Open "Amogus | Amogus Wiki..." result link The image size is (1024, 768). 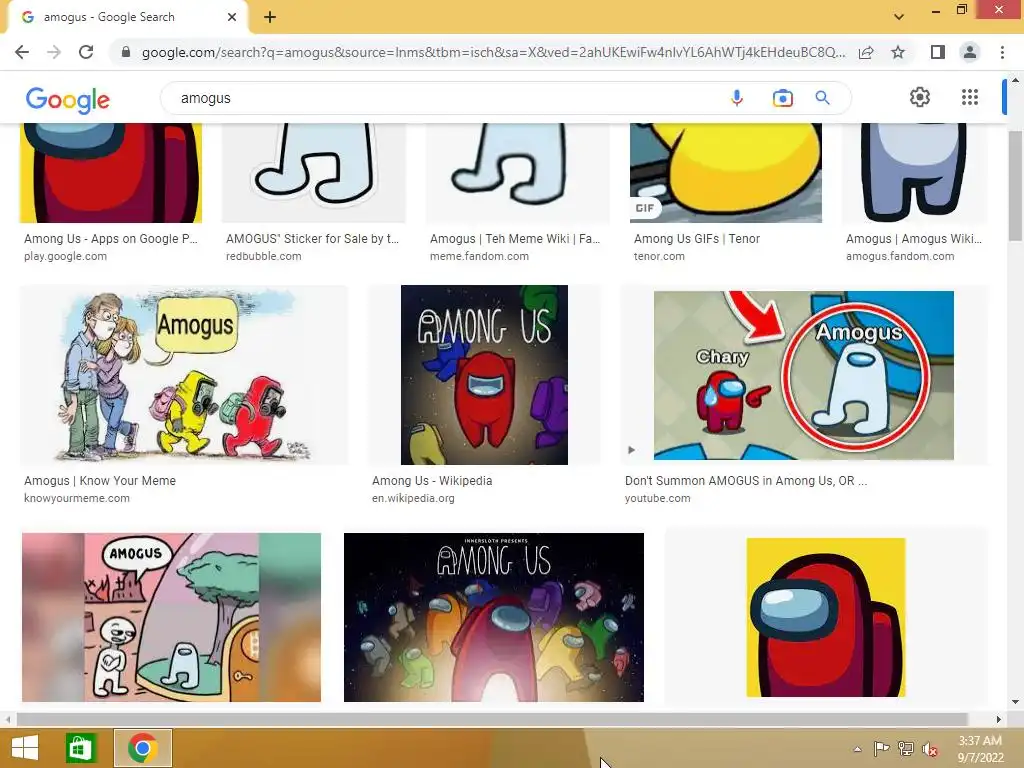pyautogui.click(x=914, y=239)
